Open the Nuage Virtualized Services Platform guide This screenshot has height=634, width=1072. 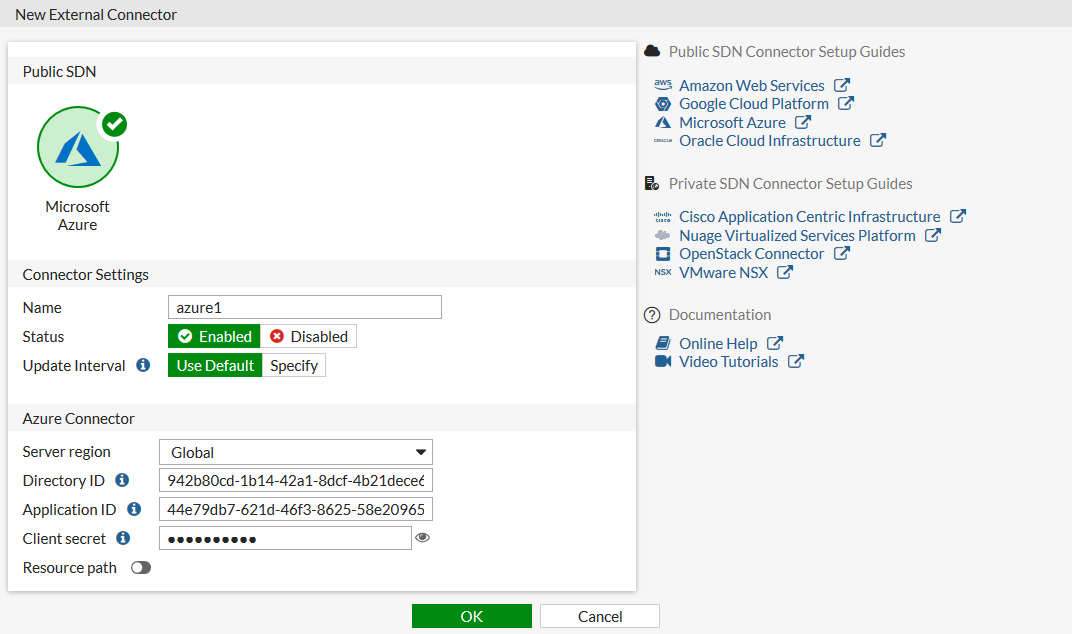click(798, 235)
